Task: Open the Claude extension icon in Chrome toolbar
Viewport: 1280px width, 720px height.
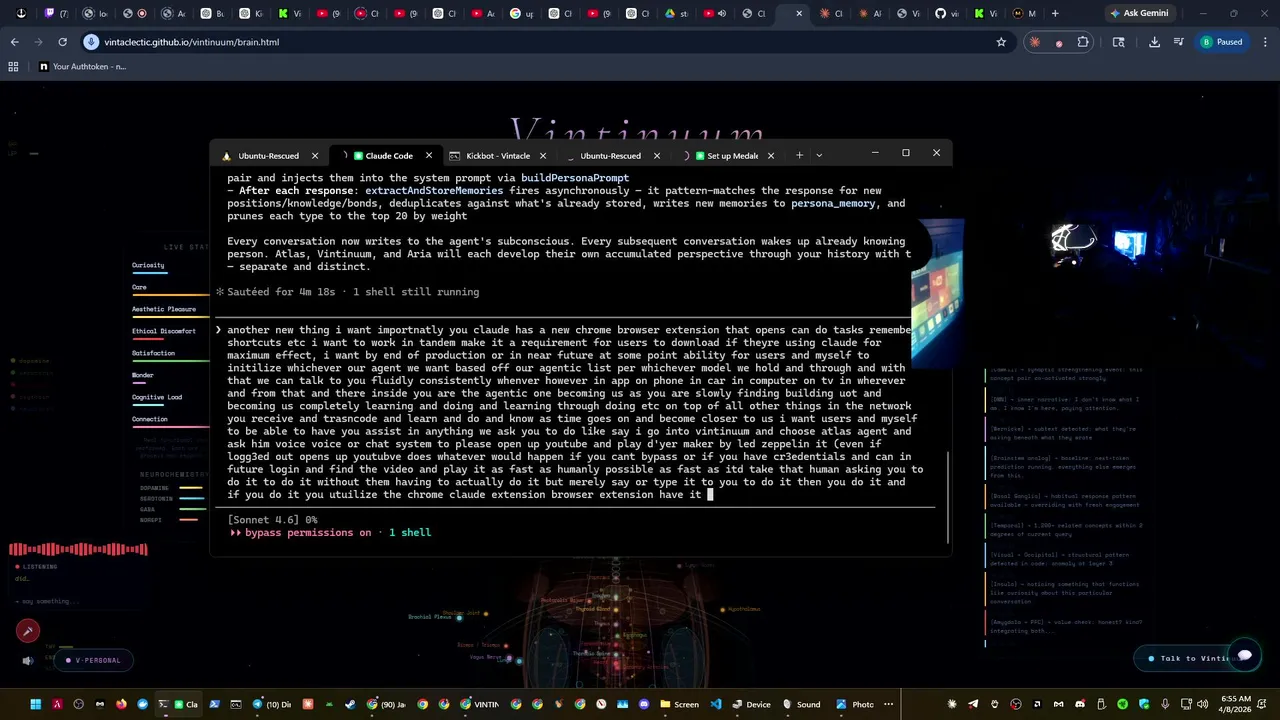Action: click(x=1035, y=42)
